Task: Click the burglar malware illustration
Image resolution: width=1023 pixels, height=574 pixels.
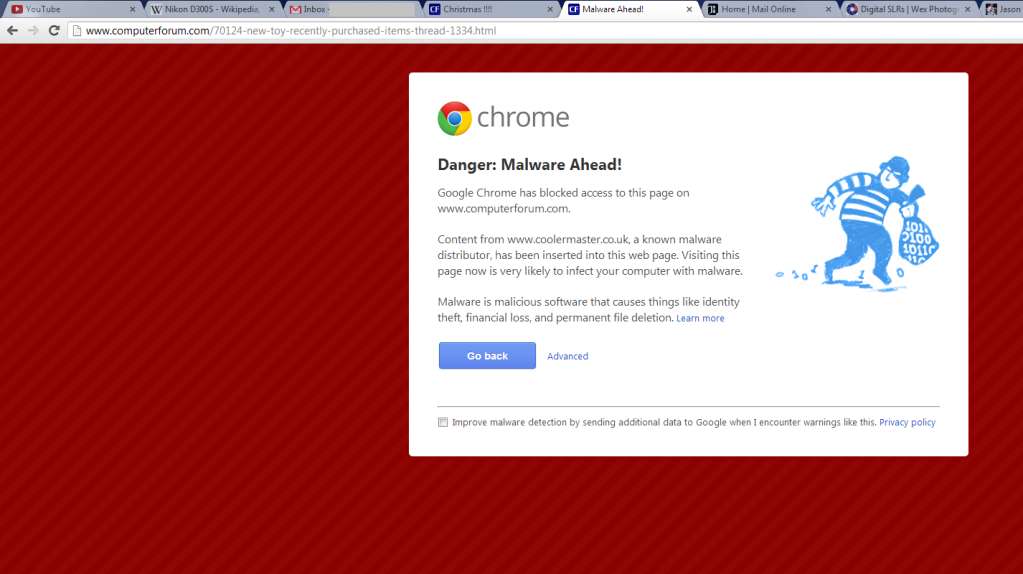Action: pyautogui.click(x=857, y=223)
